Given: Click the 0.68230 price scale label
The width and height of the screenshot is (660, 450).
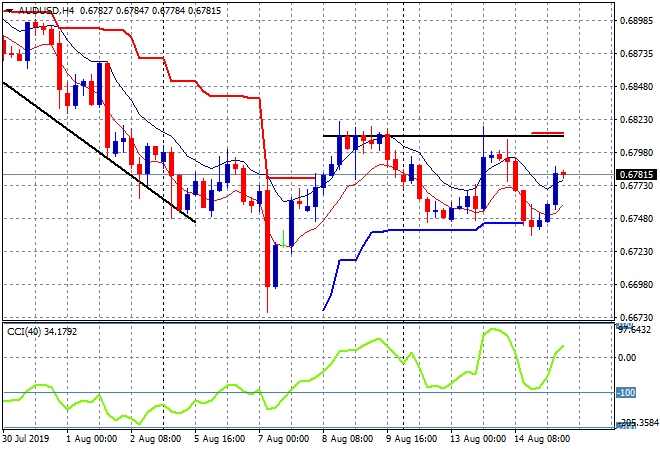Looking at the screenshot, I should point(636,120).
